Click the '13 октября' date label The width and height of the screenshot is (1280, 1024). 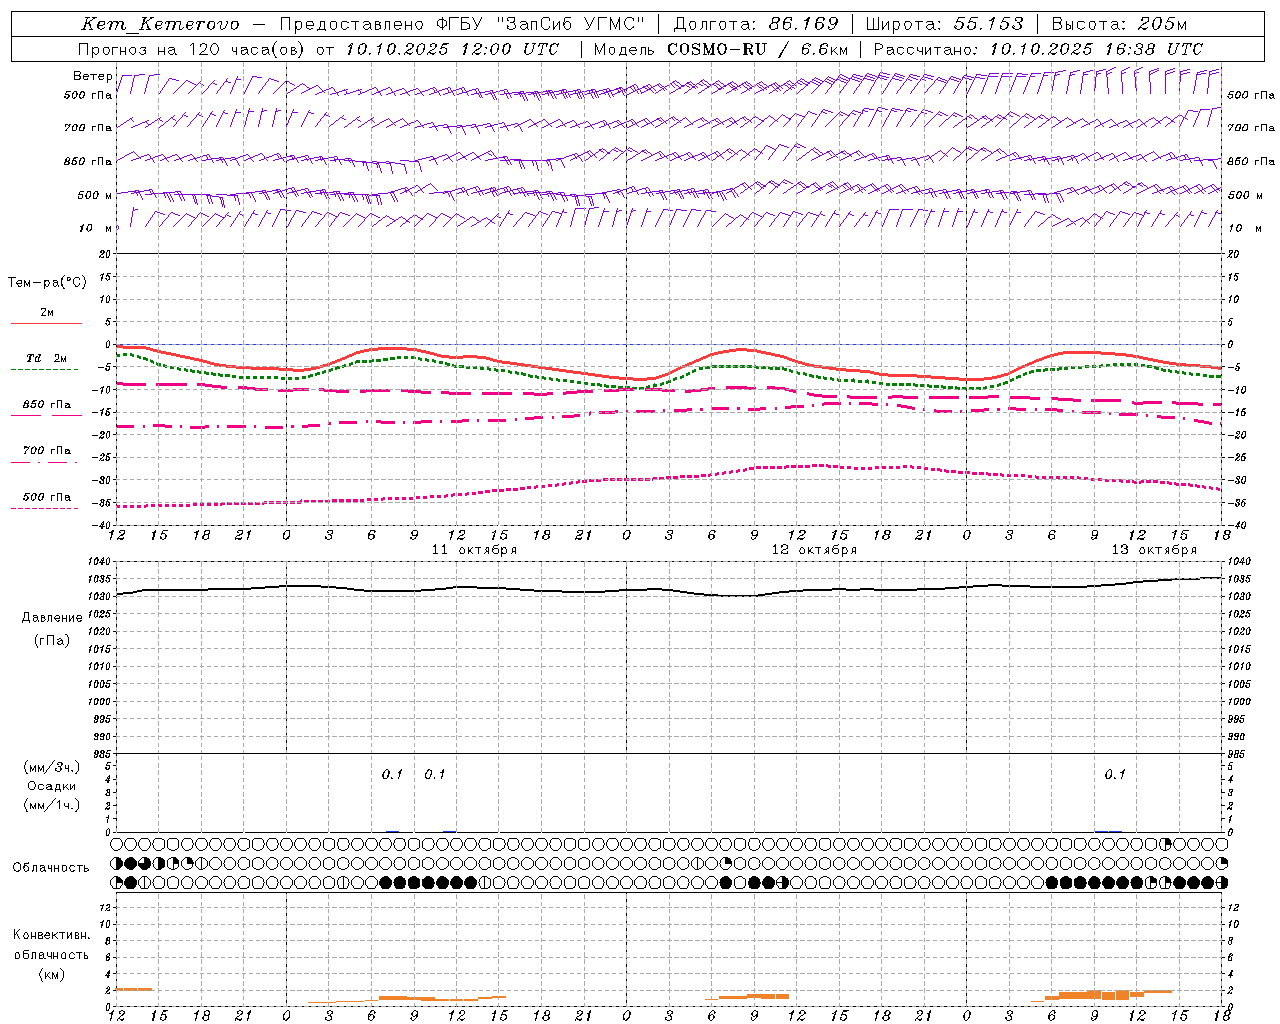tap(1154, 550)
